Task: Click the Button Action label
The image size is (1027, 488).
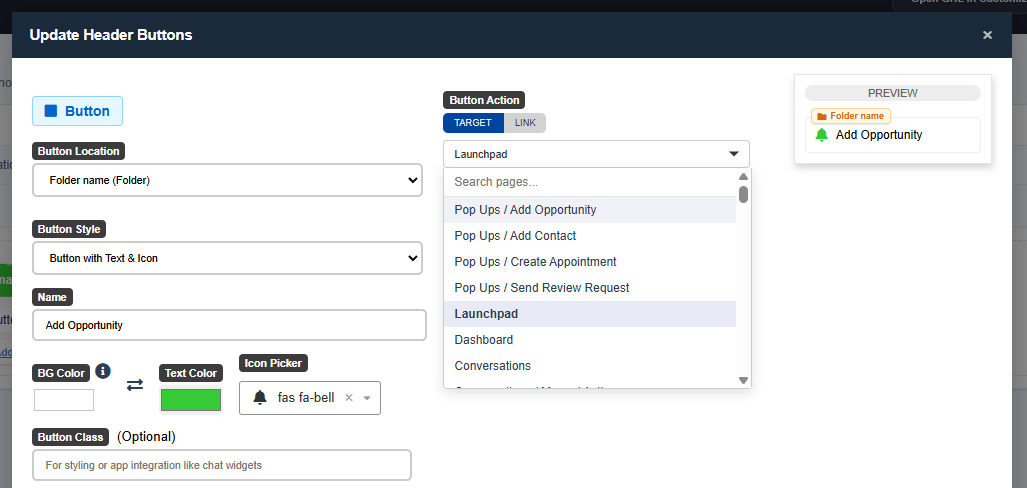Action: coord(484,100)
